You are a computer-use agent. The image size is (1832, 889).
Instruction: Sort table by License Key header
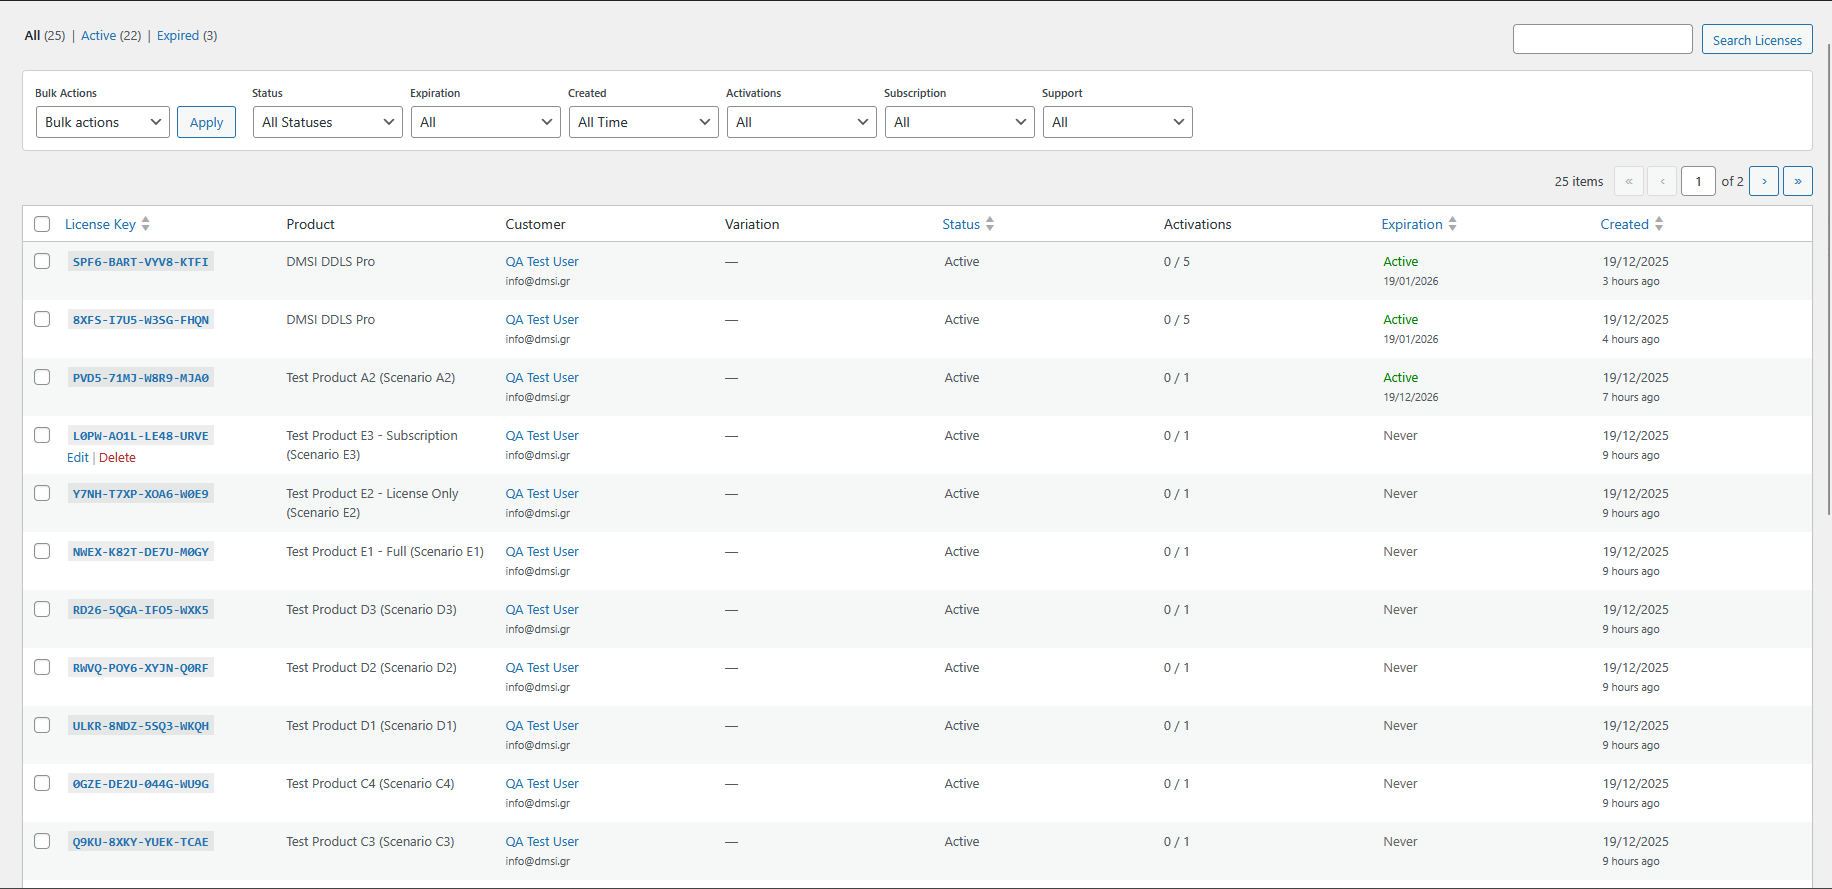pyautogui.click(x=100, y=224)
